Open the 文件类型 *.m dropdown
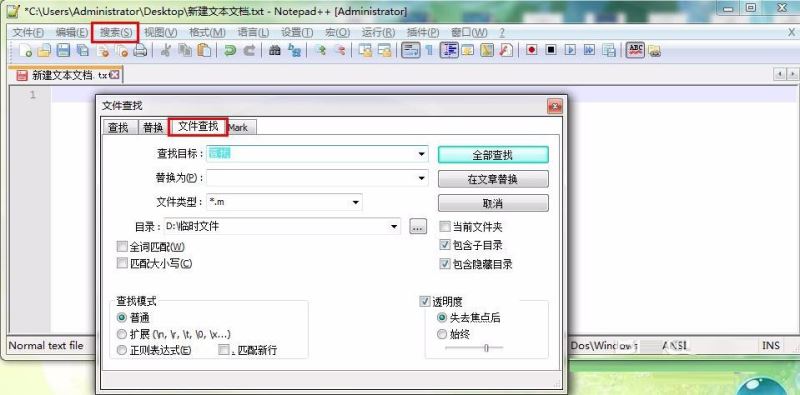 356,202
